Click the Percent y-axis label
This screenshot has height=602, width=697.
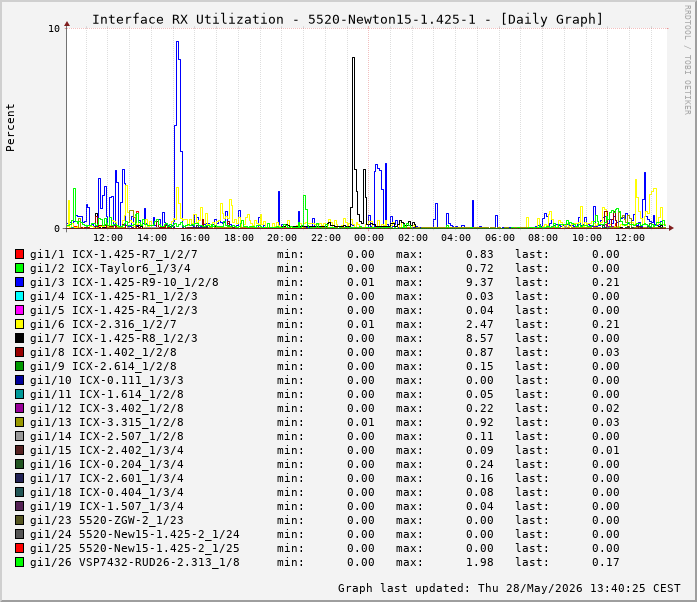click(10, 128)
